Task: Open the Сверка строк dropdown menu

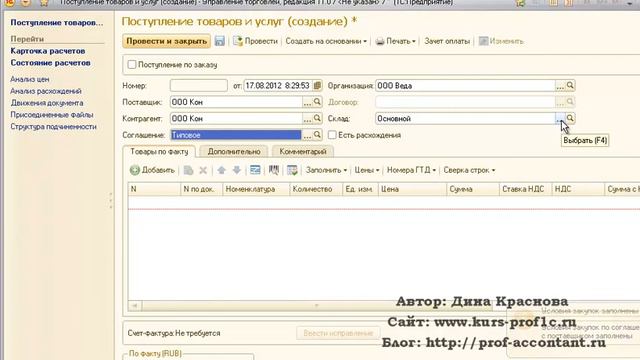Action: [x=469, y=170]
